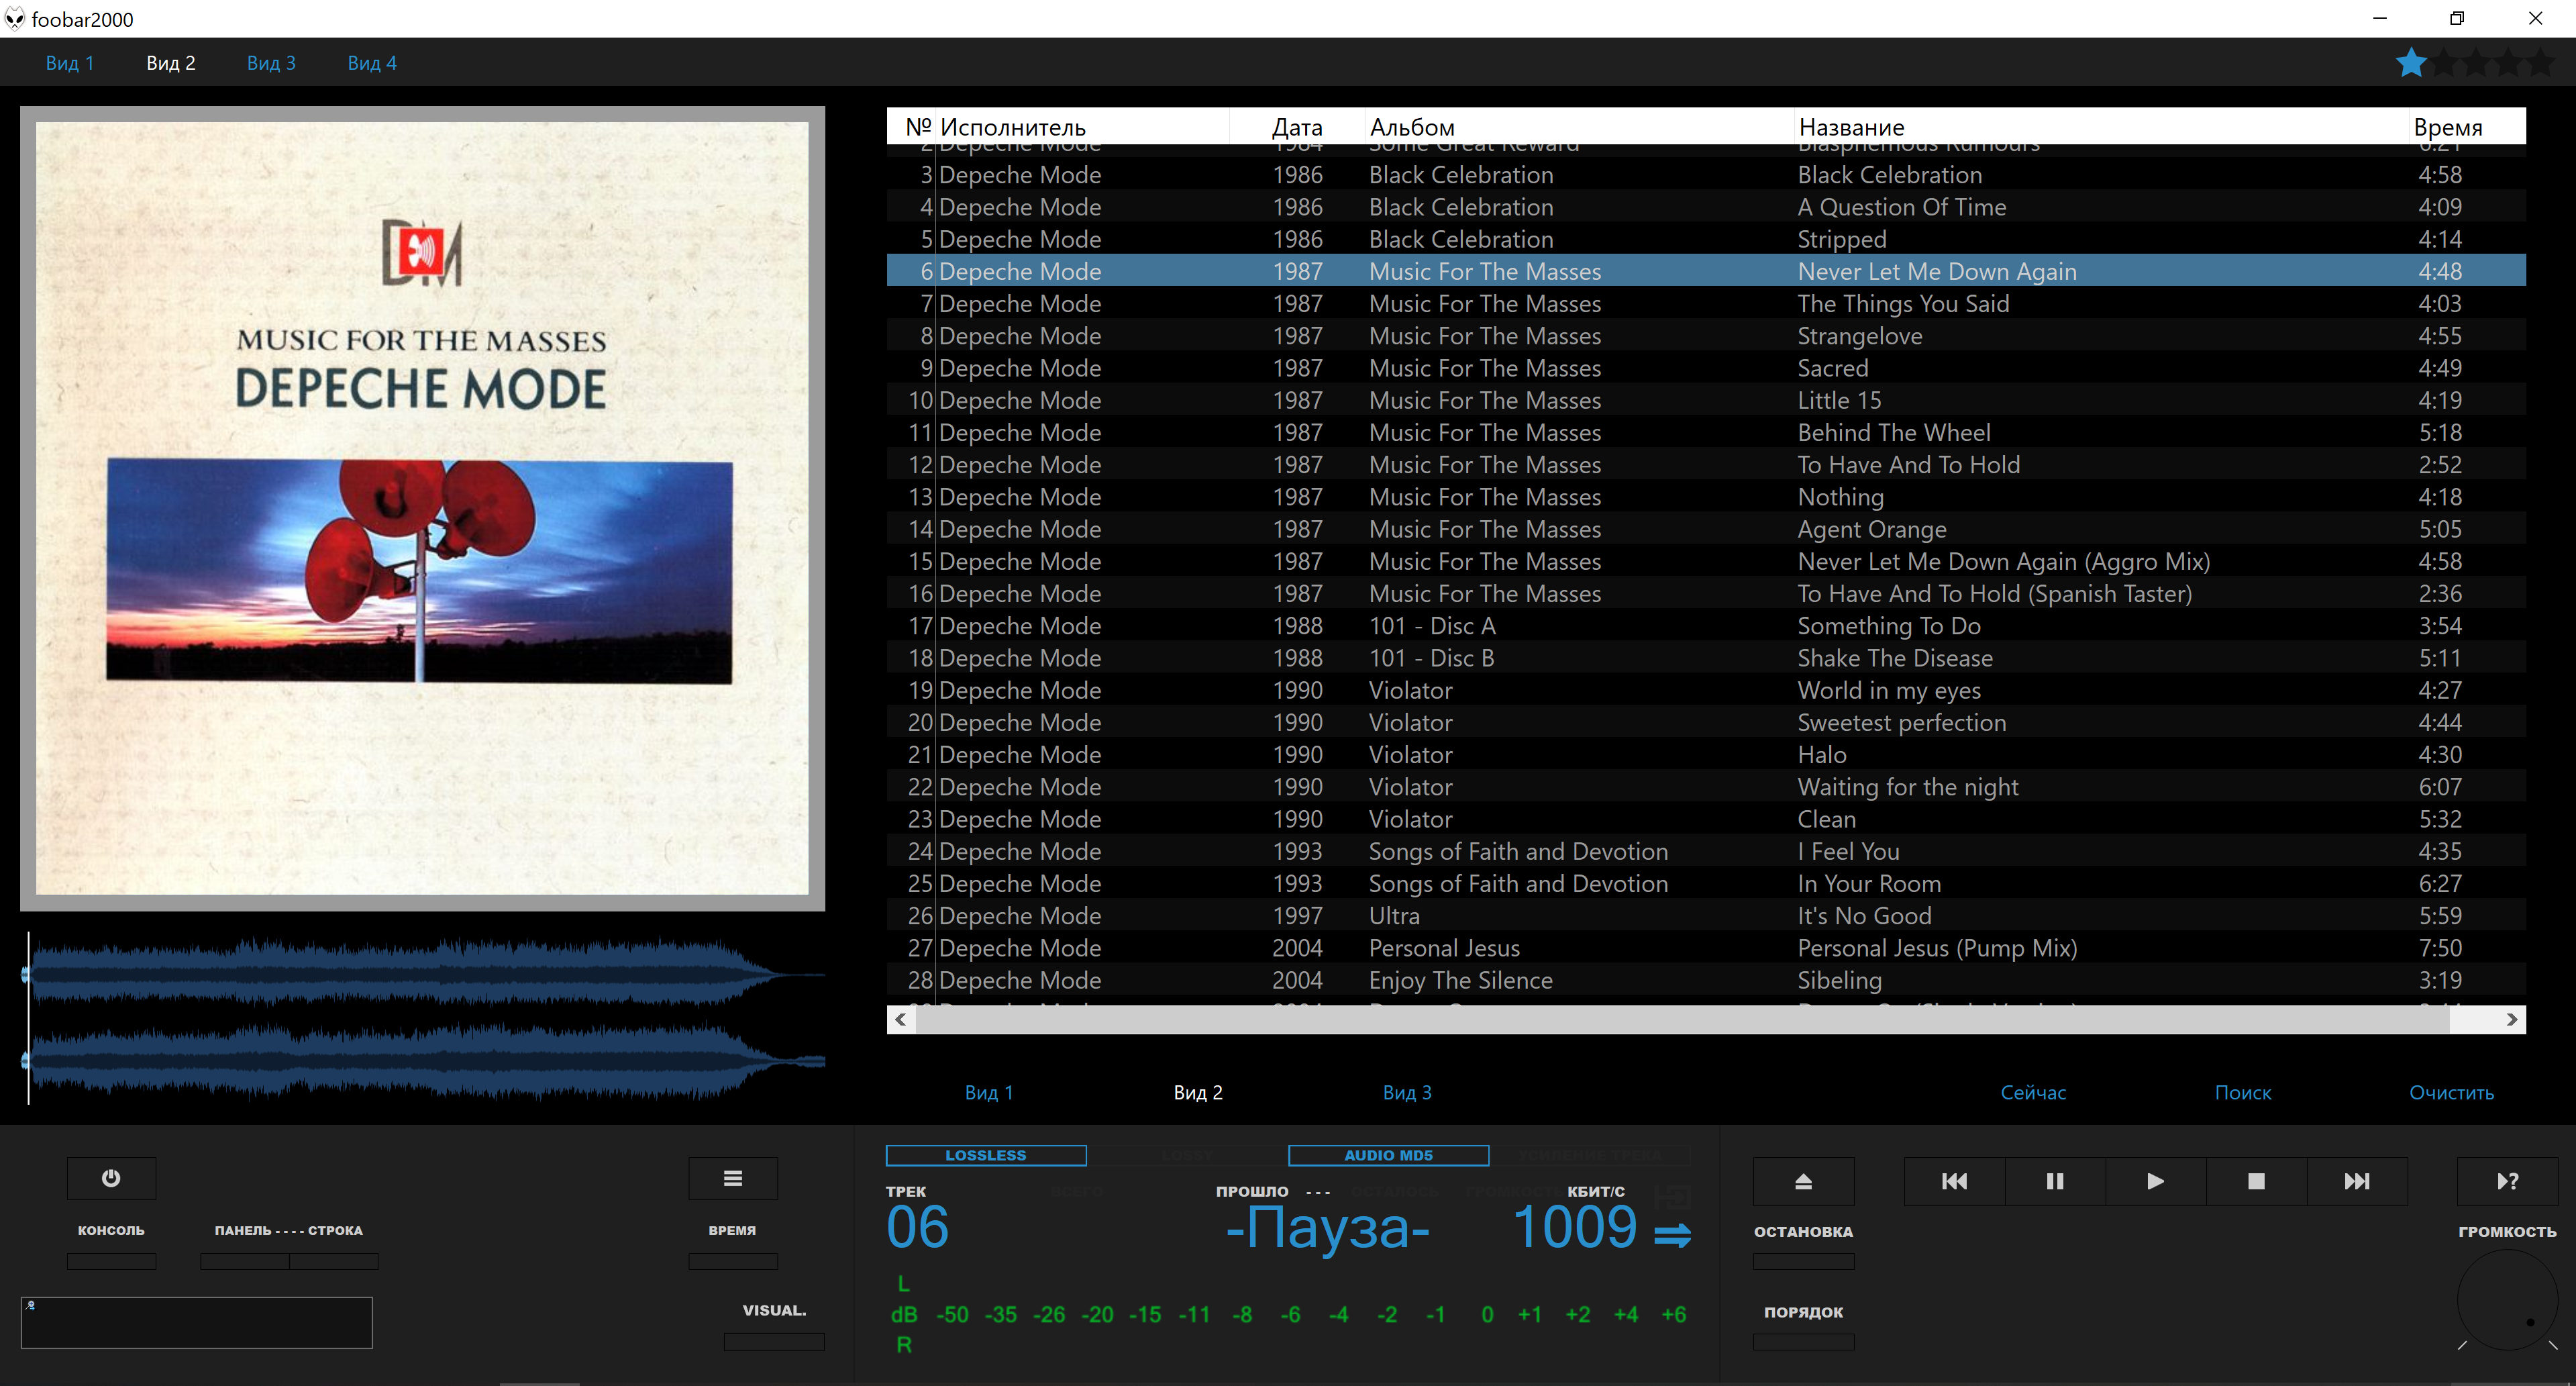Toggle the button under ВРЕМЯ
This screenshot has width=2576, height=1386.
tap(733, 1261)
